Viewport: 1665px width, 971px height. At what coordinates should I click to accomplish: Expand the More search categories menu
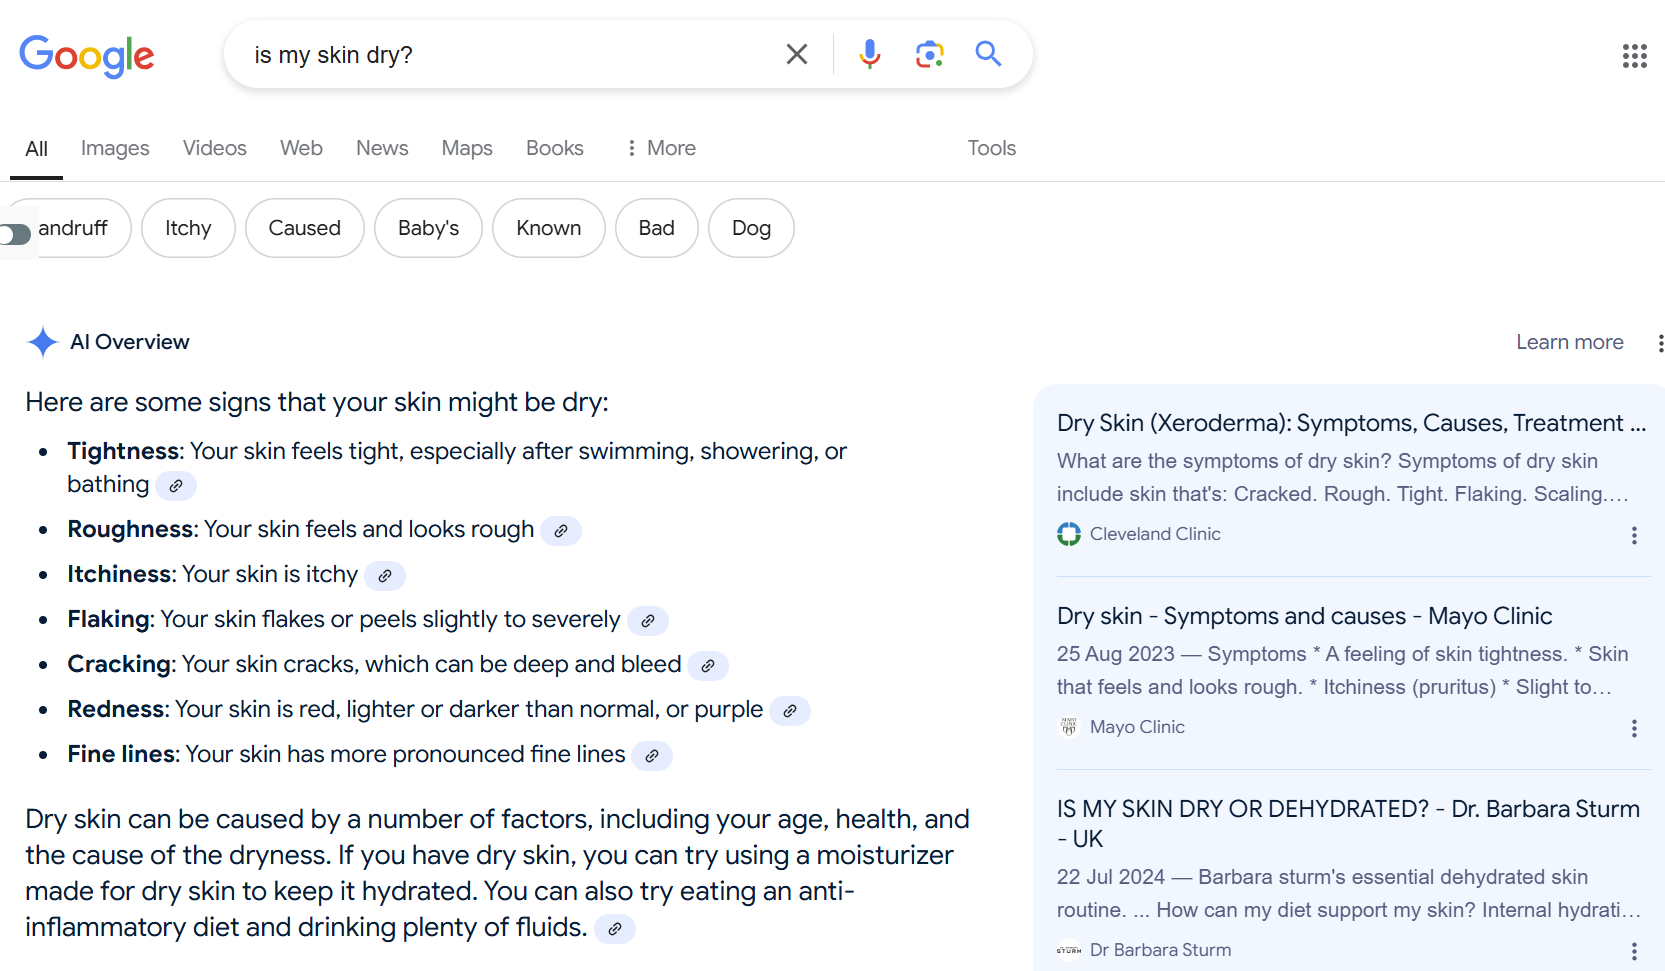[661, 148]
